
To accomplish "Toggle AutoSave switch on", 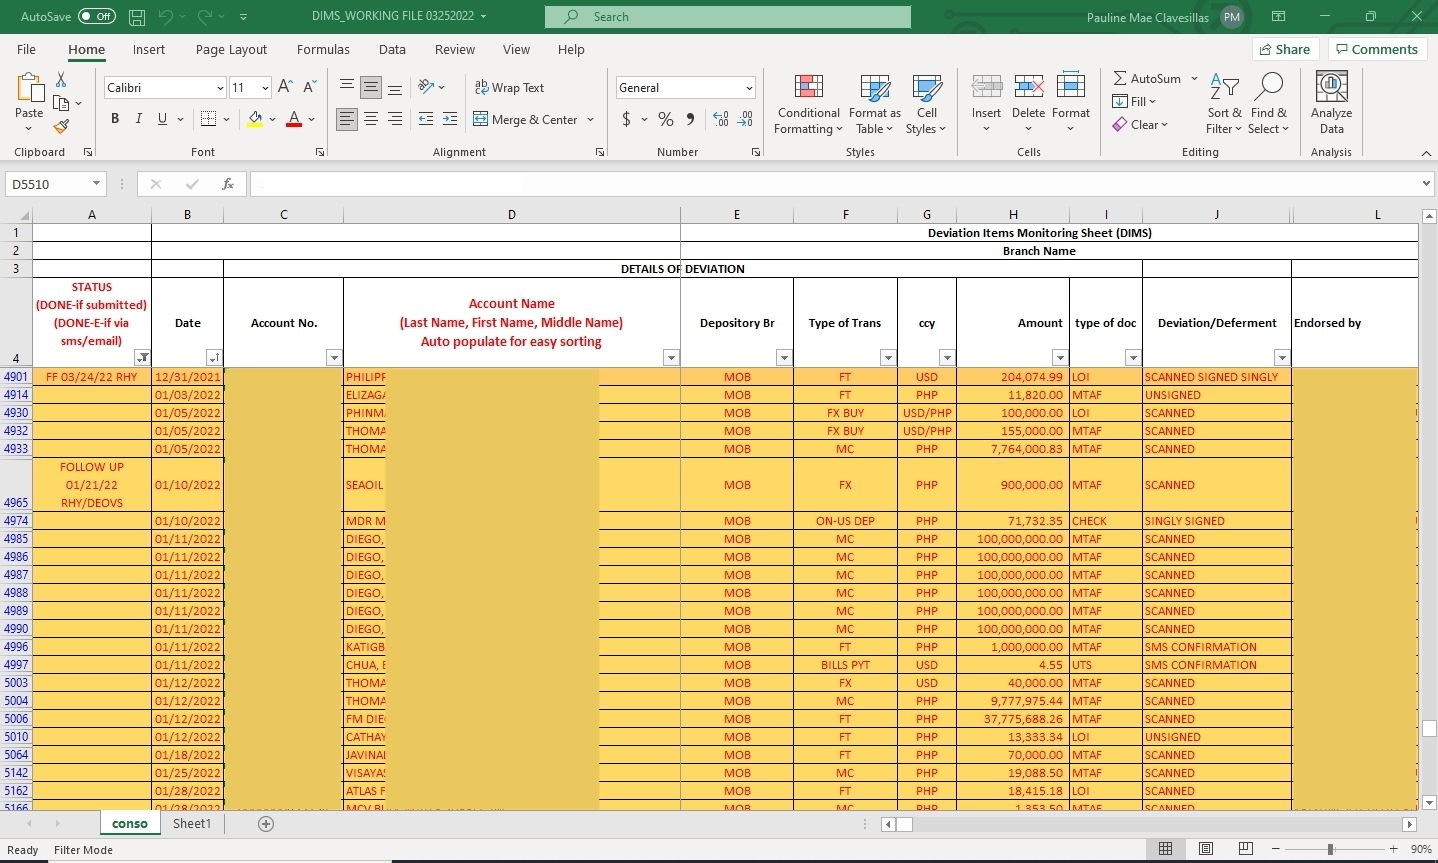I will (96, 17).
